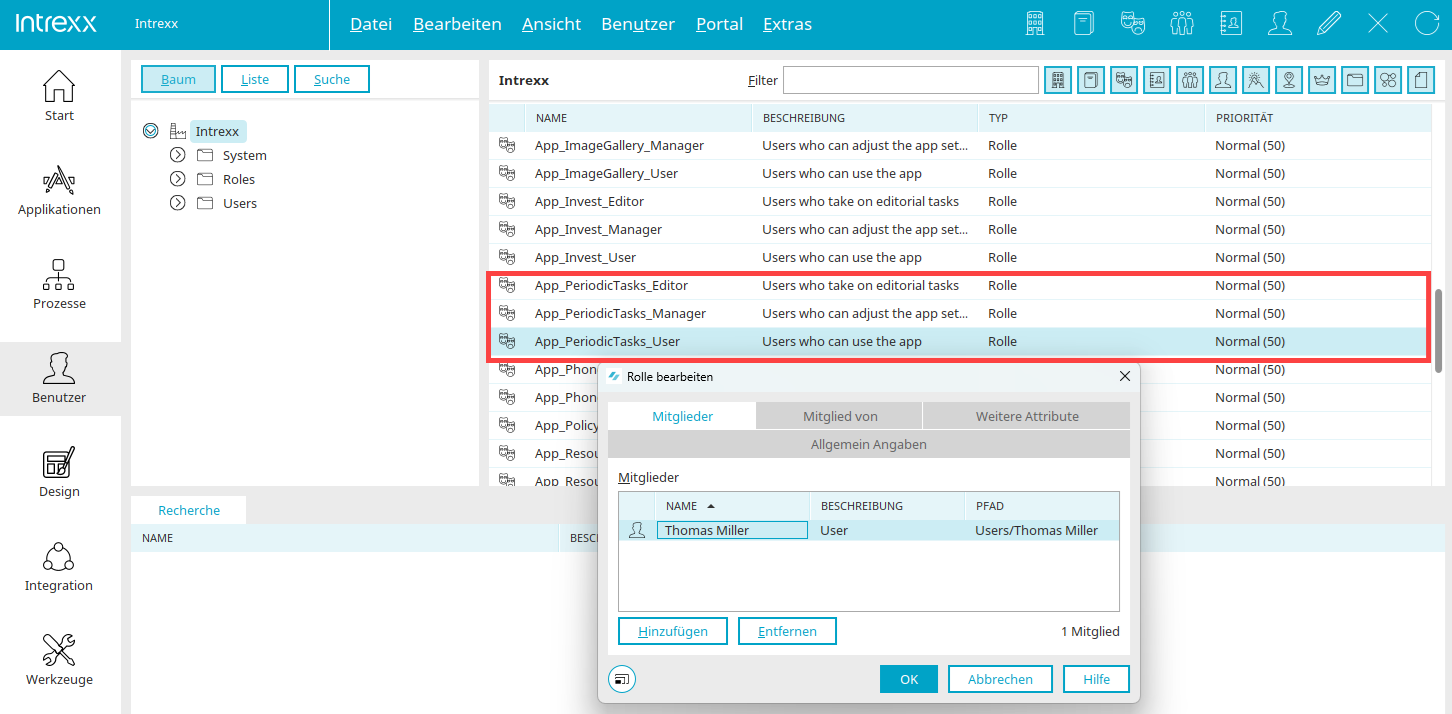Toggle the address book filter button
The height and width of the screenshot is (714, 1452).
[x=1156, y=80]
